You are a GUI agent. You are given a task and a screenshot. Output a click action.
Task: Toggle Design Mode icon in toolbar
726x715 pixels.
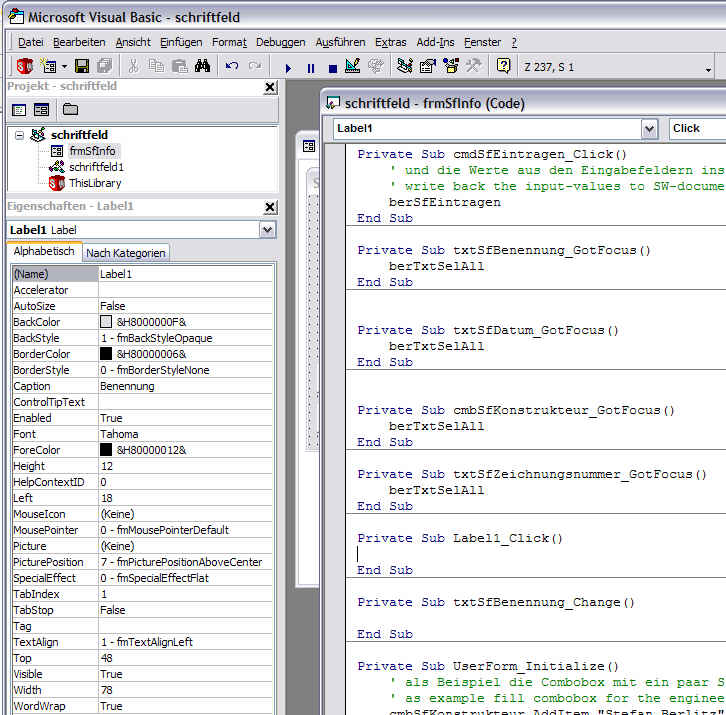click(352, 67)
